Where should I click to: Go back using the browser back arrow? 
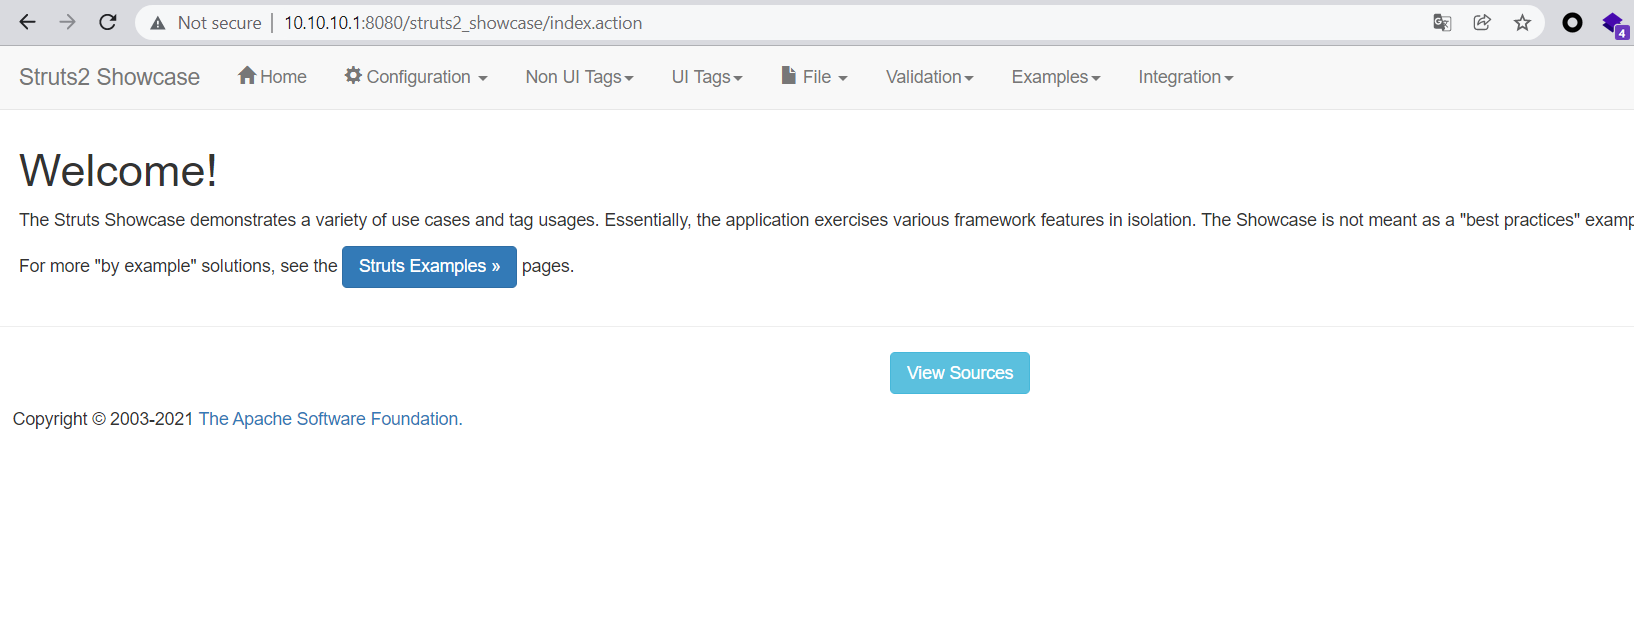pos(27,22)
